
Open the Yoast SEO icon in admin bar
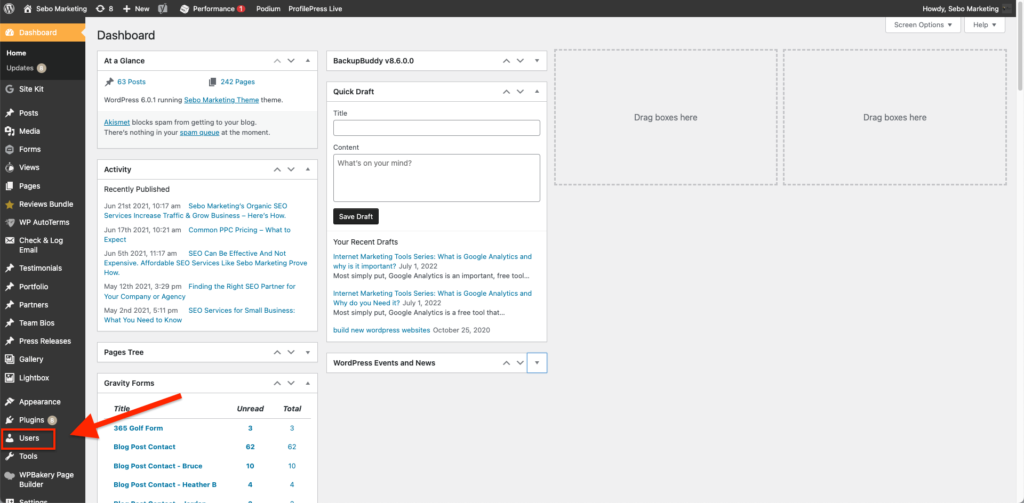pyautogui.click(x=163, y=8)
